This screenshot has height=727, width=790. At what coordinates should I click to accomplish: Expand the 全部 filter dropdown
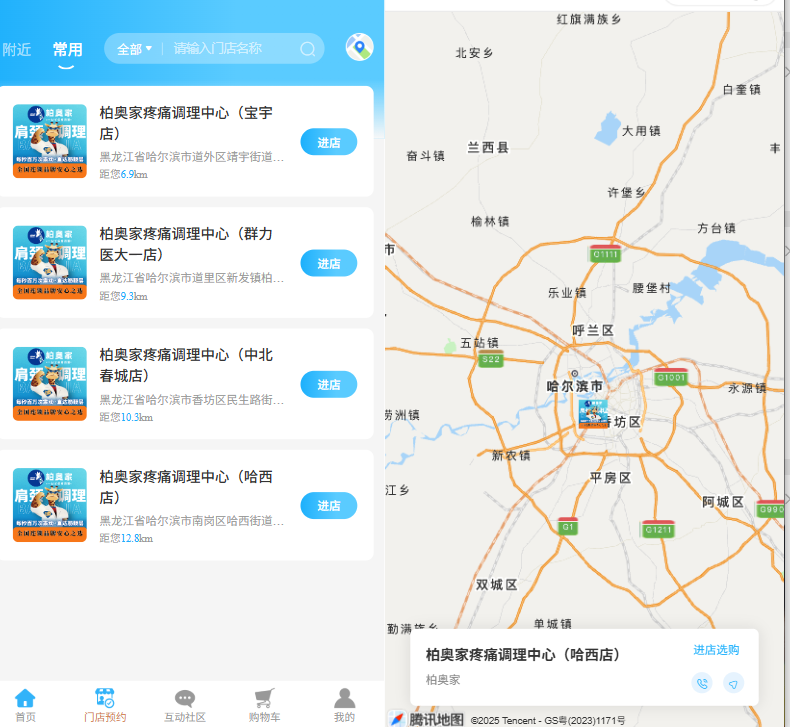tap(135, 49)
